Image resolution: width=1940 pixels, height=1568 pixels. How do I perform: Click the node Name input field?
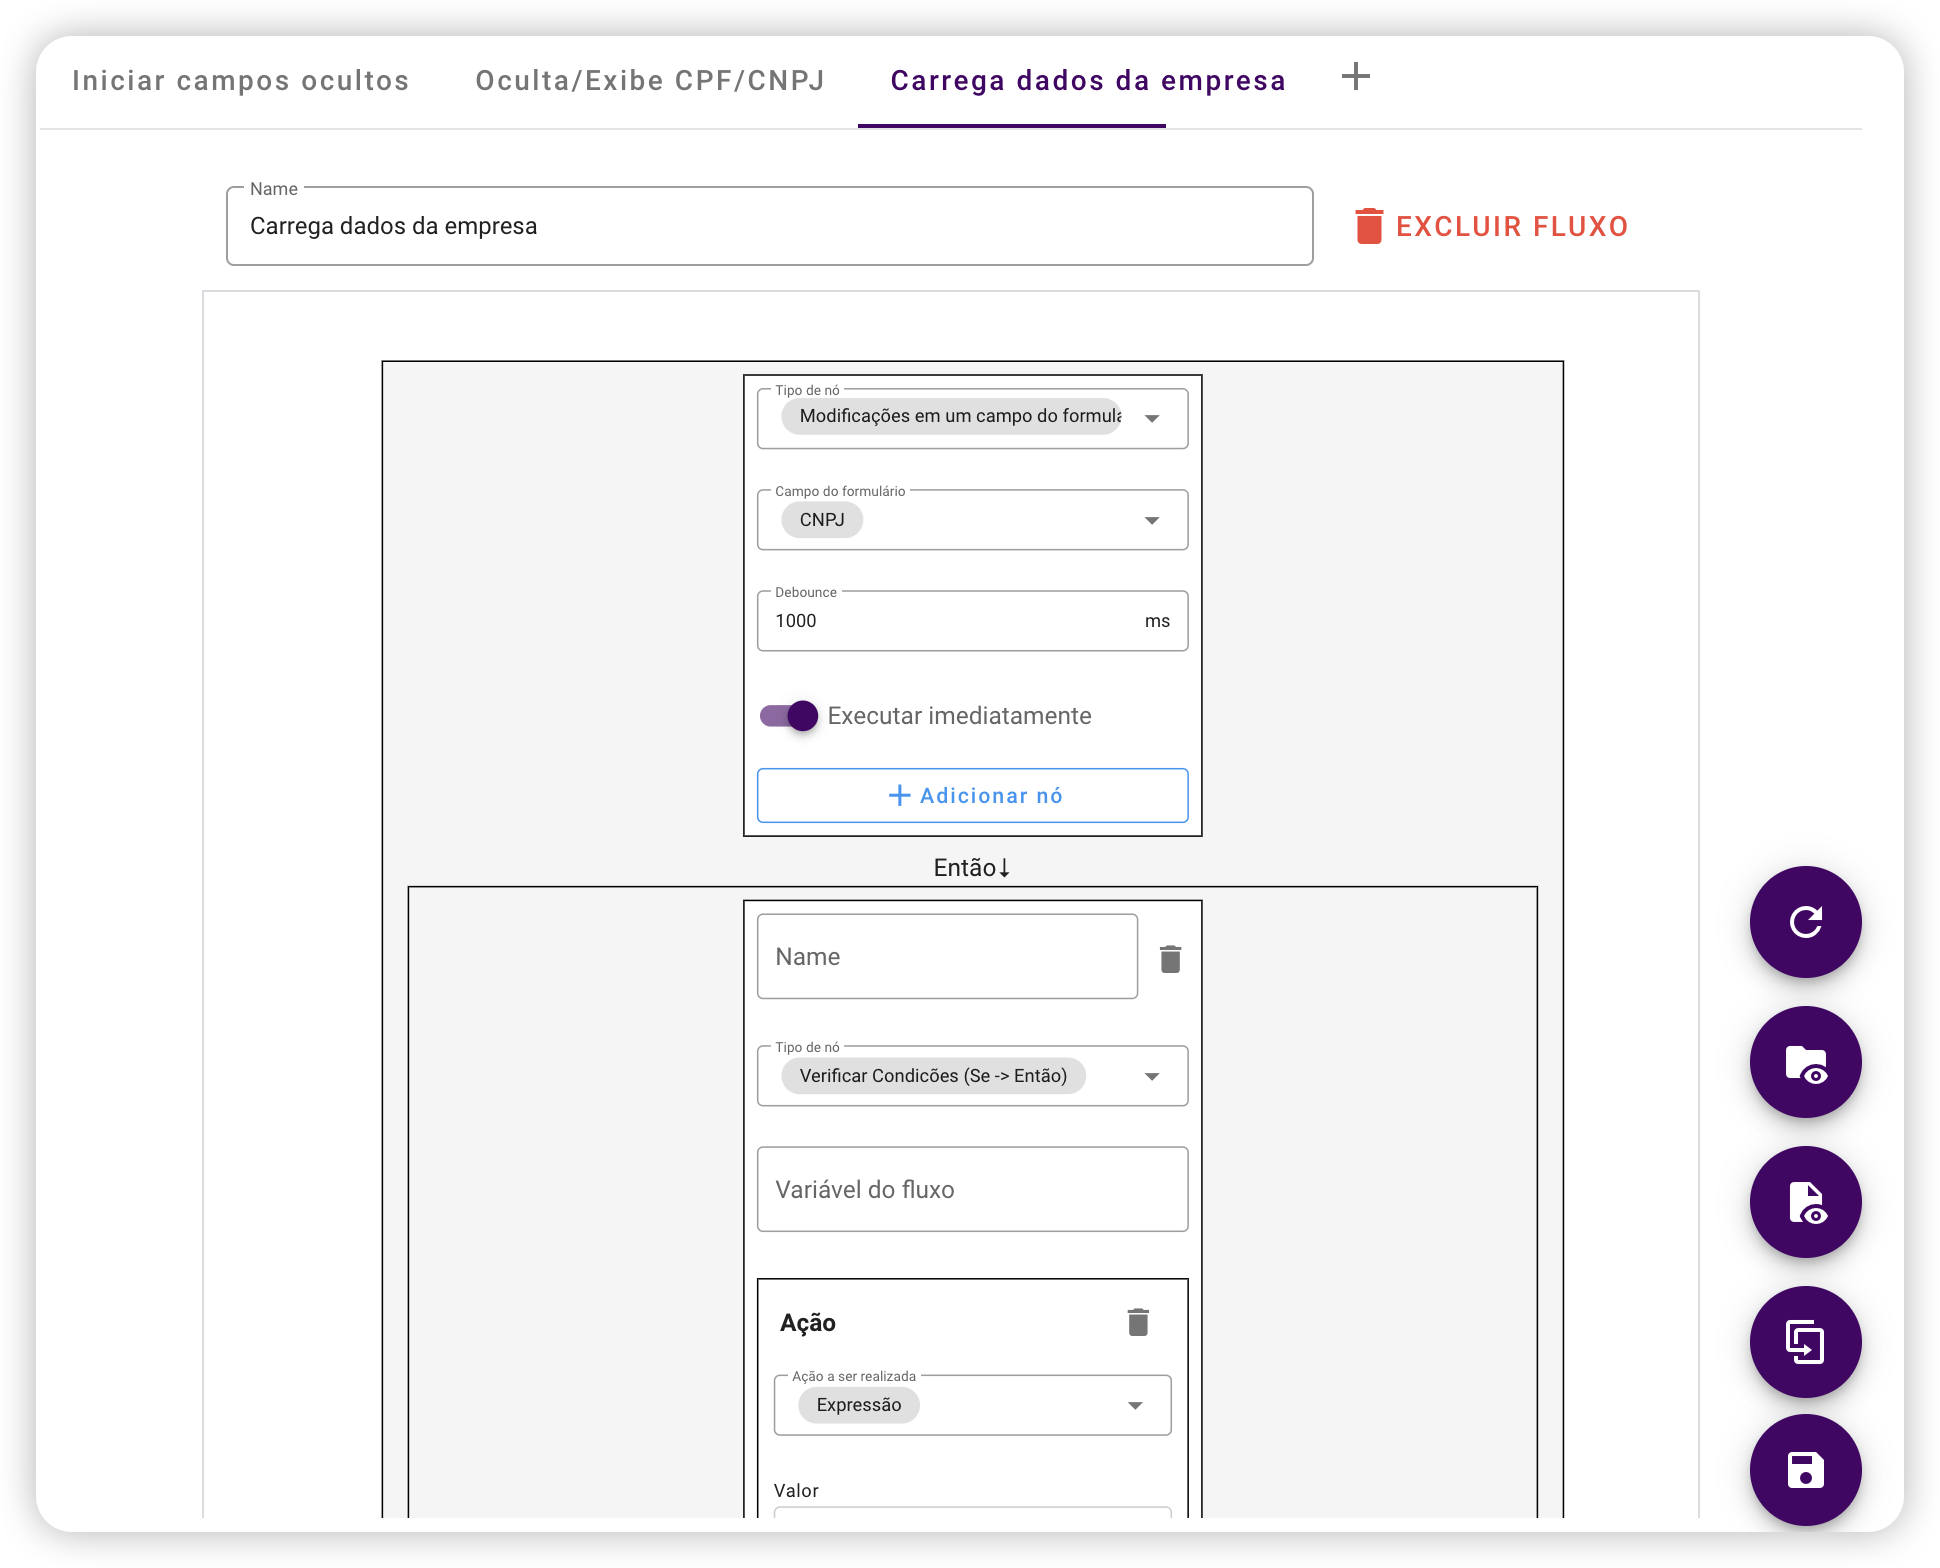pyautogui.click(x=947, y=957)
